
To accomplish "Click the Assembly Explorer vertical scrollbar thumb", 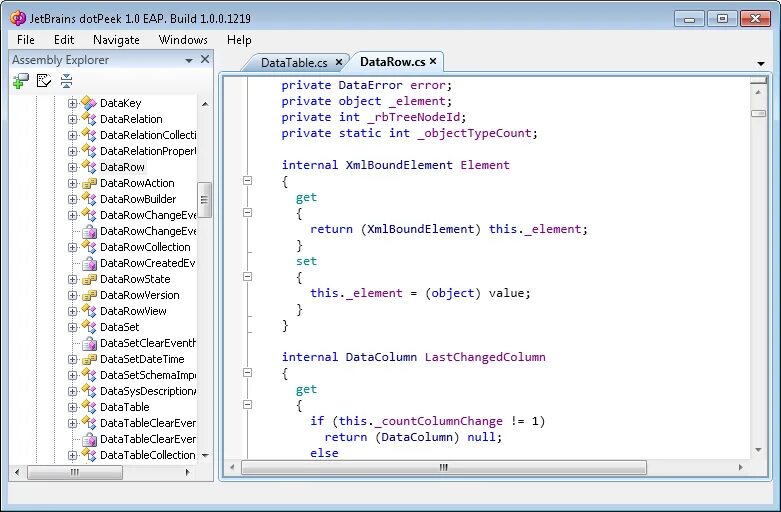I will [x=204, y=200].
